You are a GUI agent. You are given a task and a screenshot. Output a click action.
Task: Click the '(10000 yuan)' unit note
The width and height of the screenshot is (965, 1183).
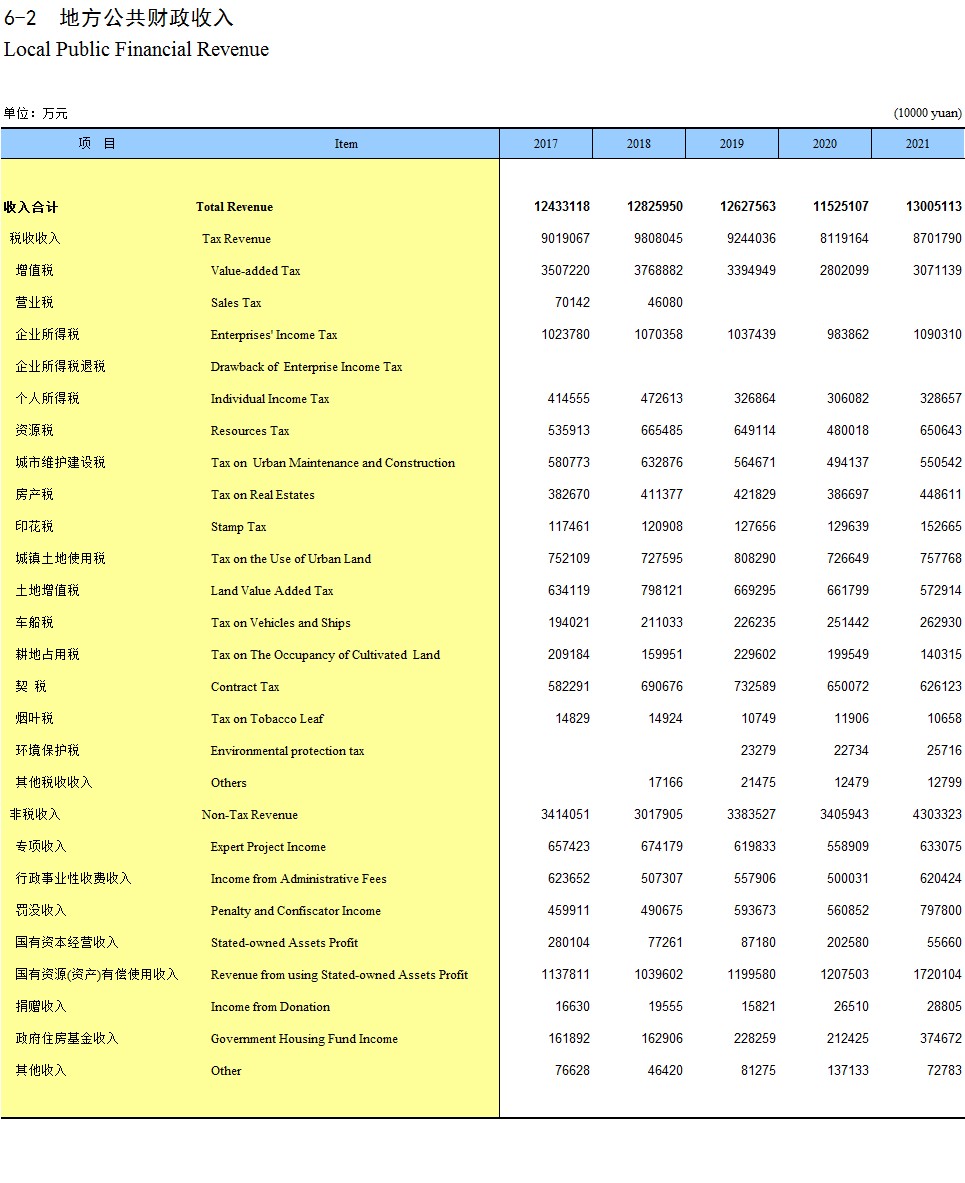(928, 113)
